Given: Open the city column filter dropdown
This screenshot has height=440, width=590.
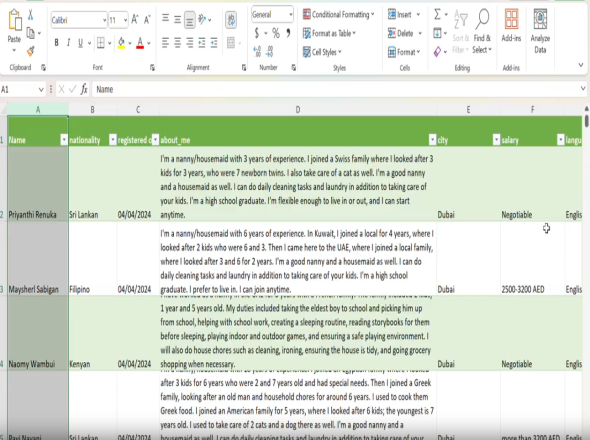Looking at the screenshot, I should [x=496, y=140].
